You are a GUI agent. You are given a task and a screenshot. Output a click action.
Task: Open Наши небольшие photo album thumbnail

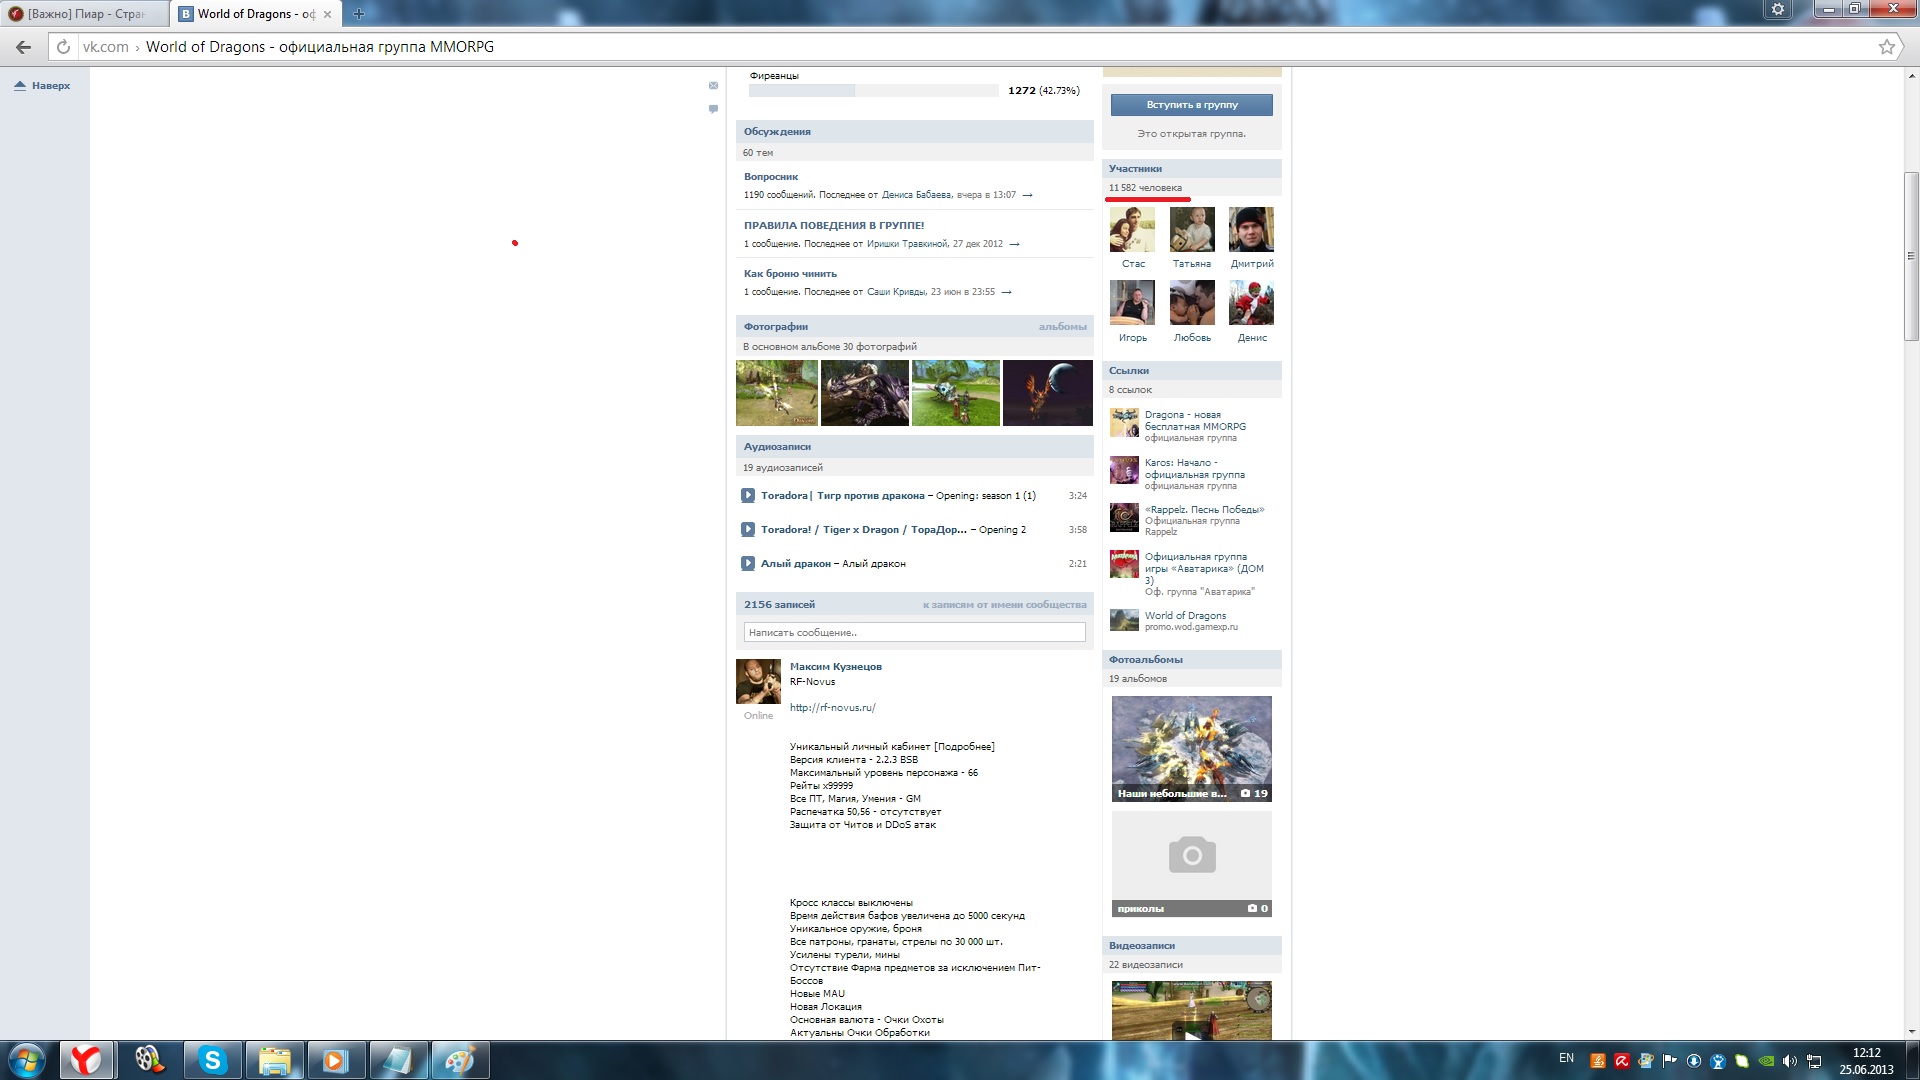click(1191, 748)
